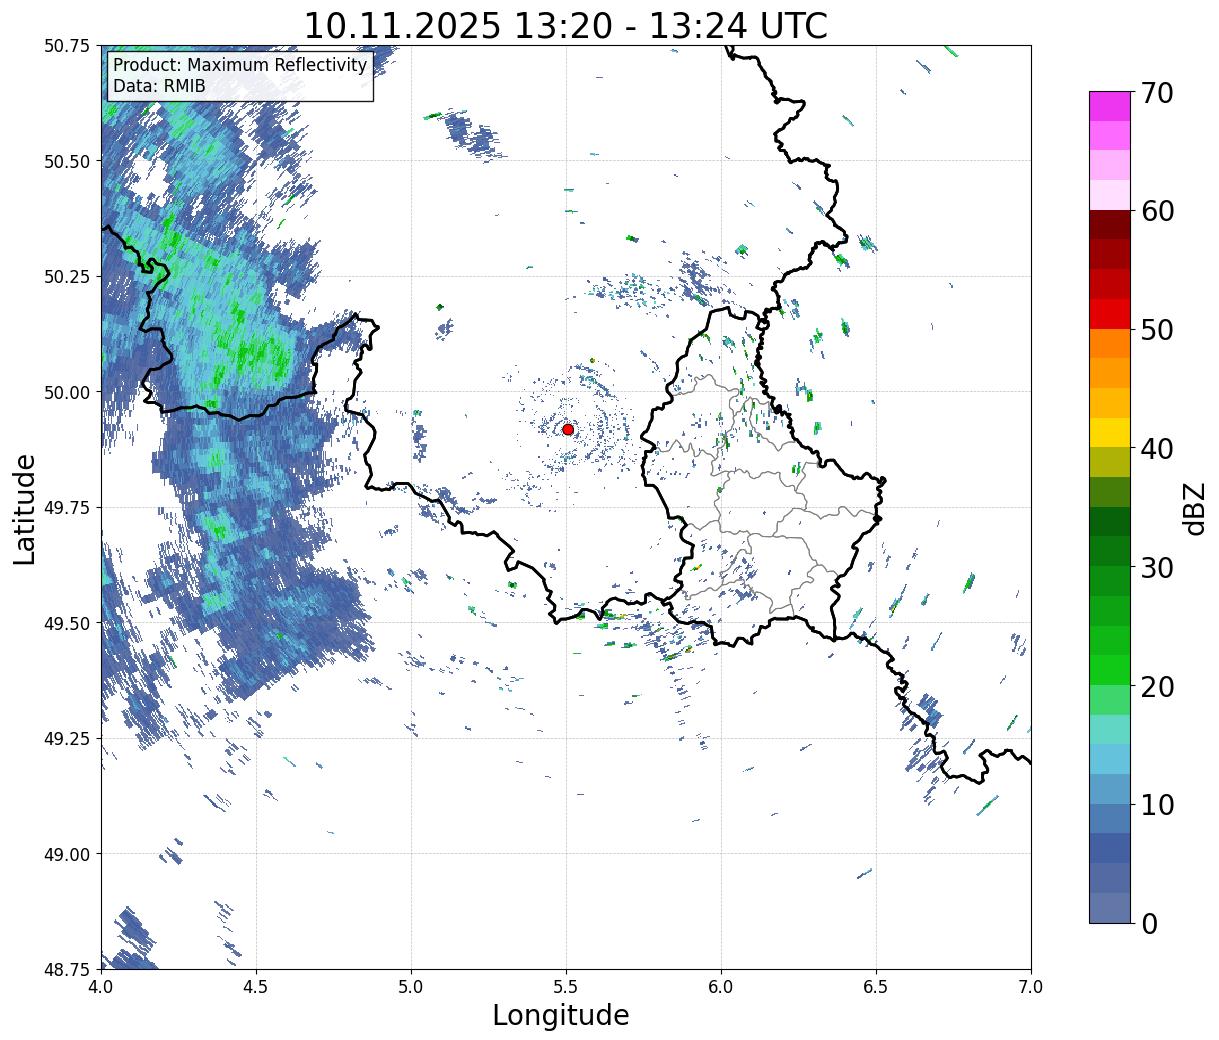Click the 'Latitude' axis label
This screenshot has width=1219, height=1040.
[x=26, y=508]
